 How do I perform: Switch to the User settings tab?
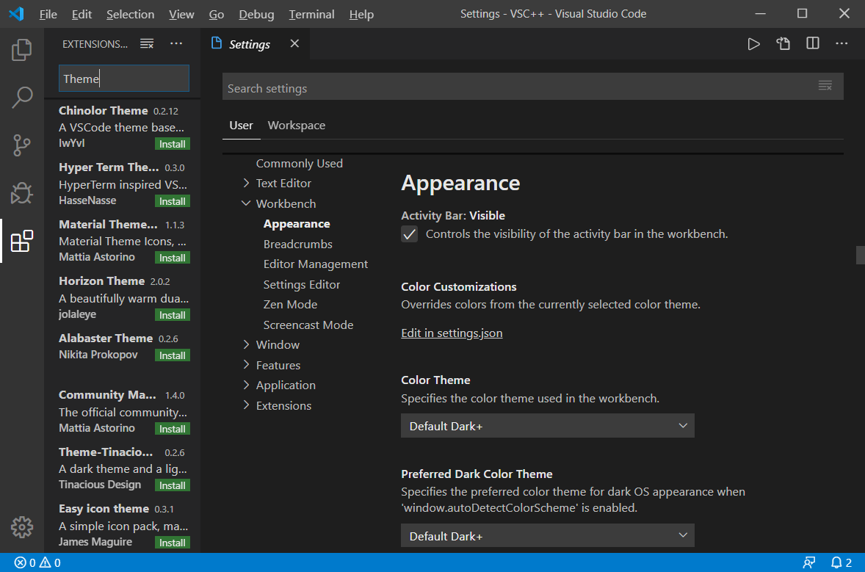tap(241, 125)
